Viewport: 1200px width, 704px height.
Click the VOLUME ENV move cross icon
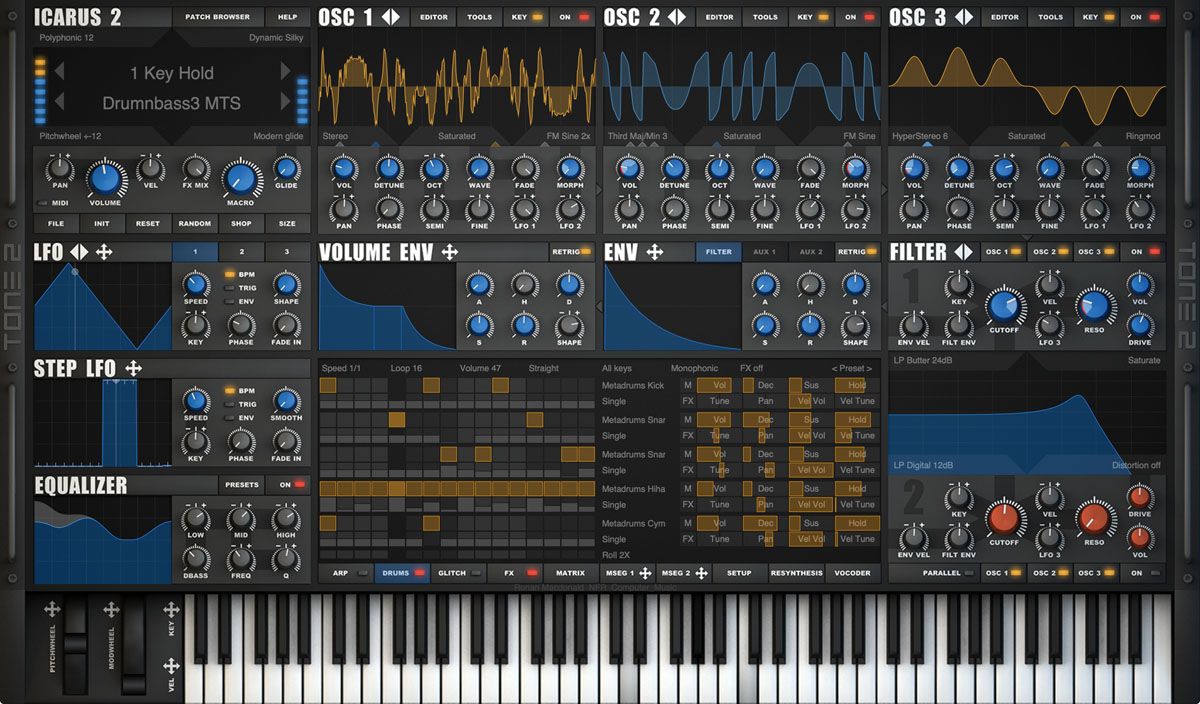[x=450, y=252]
